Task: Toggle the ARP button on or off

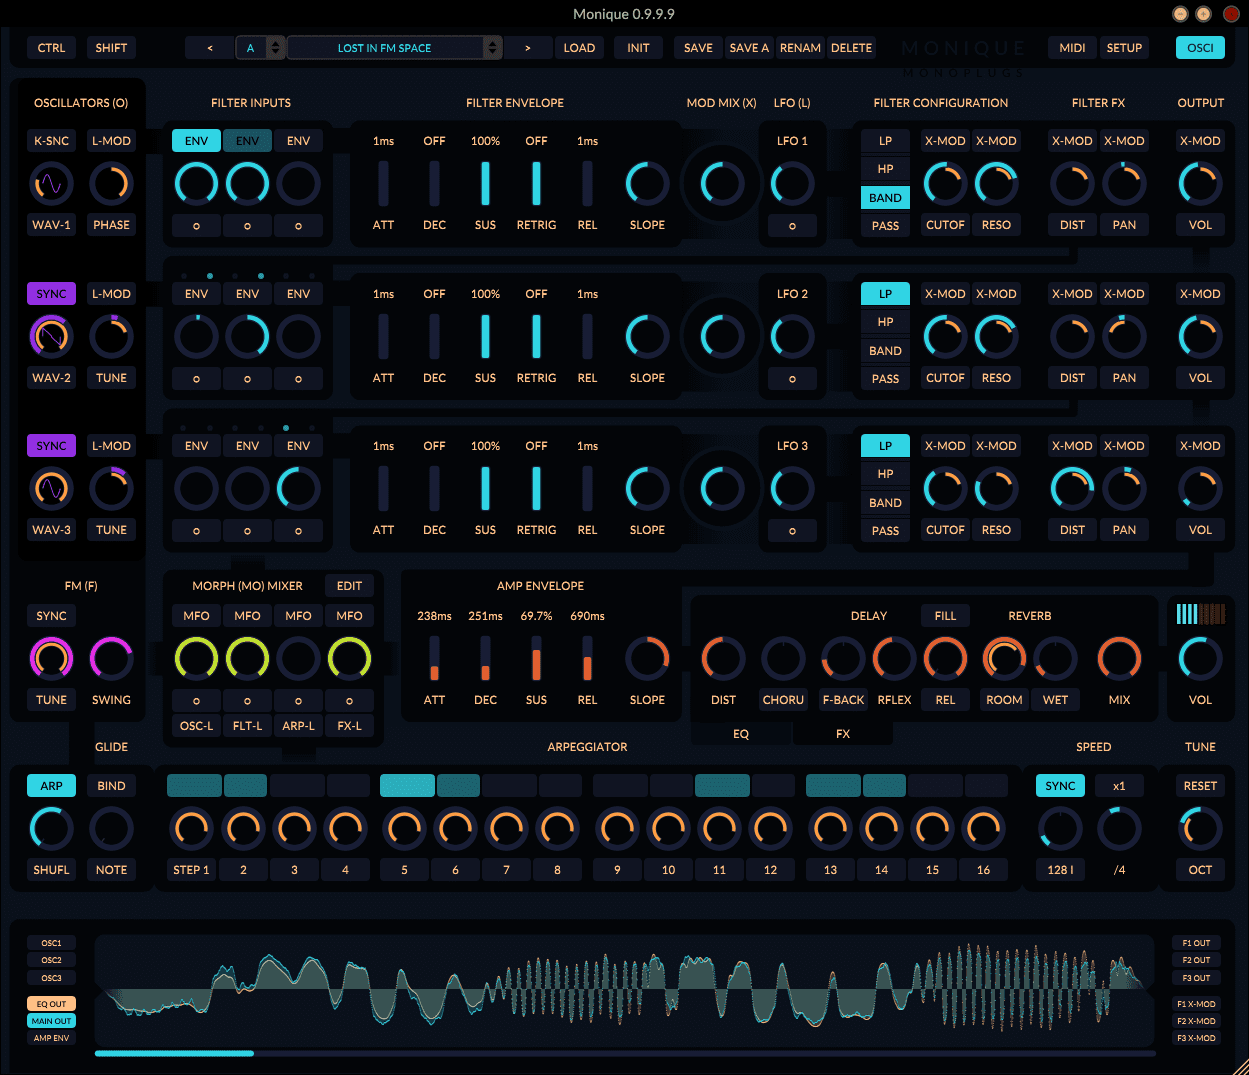Action: 51,786
